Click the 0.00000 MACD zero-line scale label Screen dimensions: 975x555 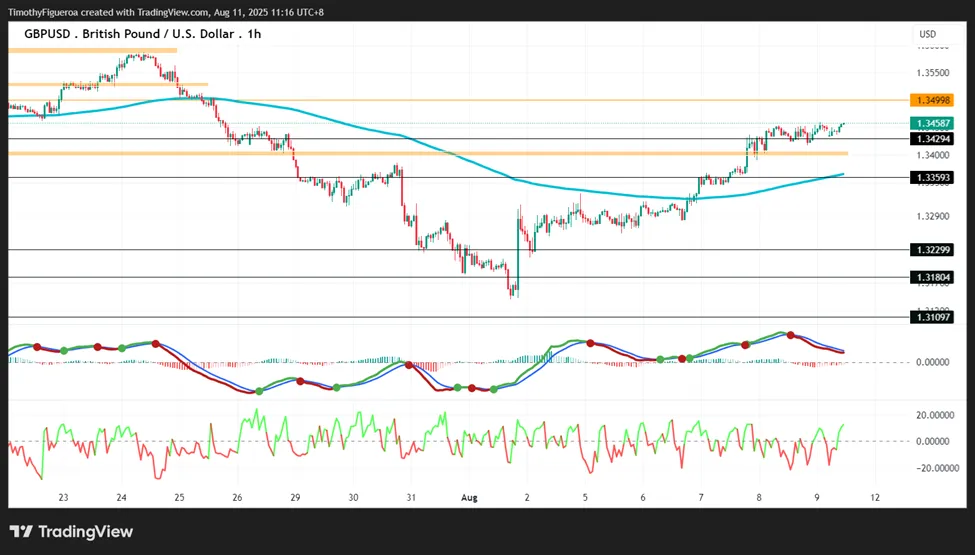point(933,362)
